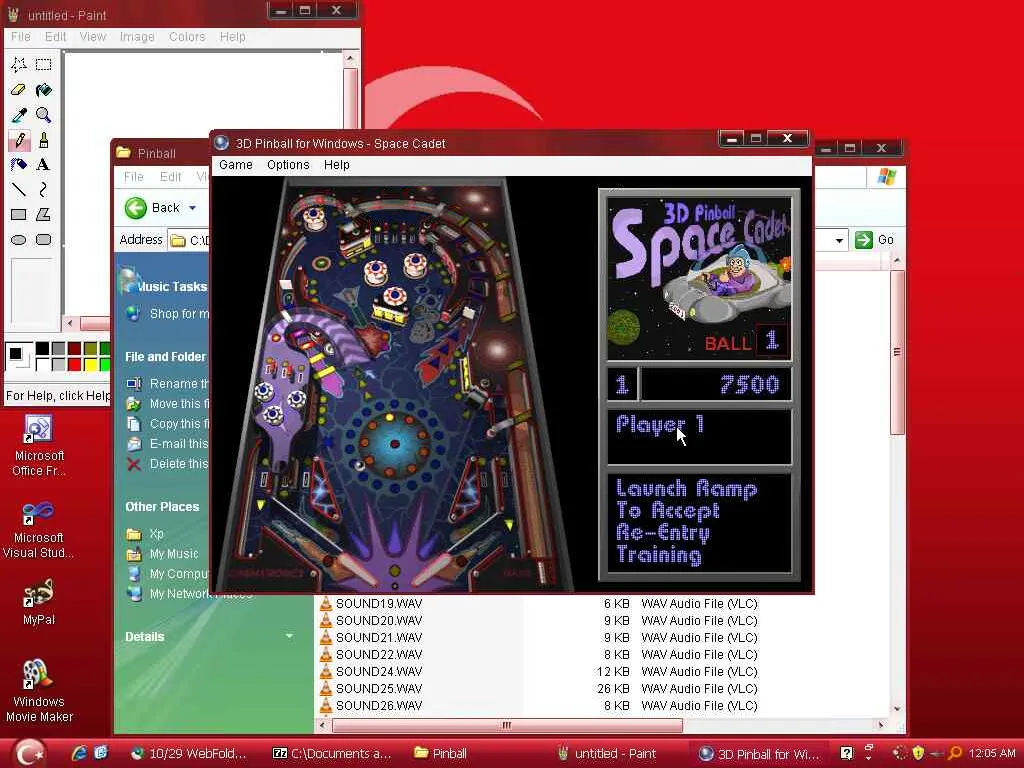
Task: Click the scroll-down arrow in Explorer file list
Action: pyautogui.click(x=897, y=709)
